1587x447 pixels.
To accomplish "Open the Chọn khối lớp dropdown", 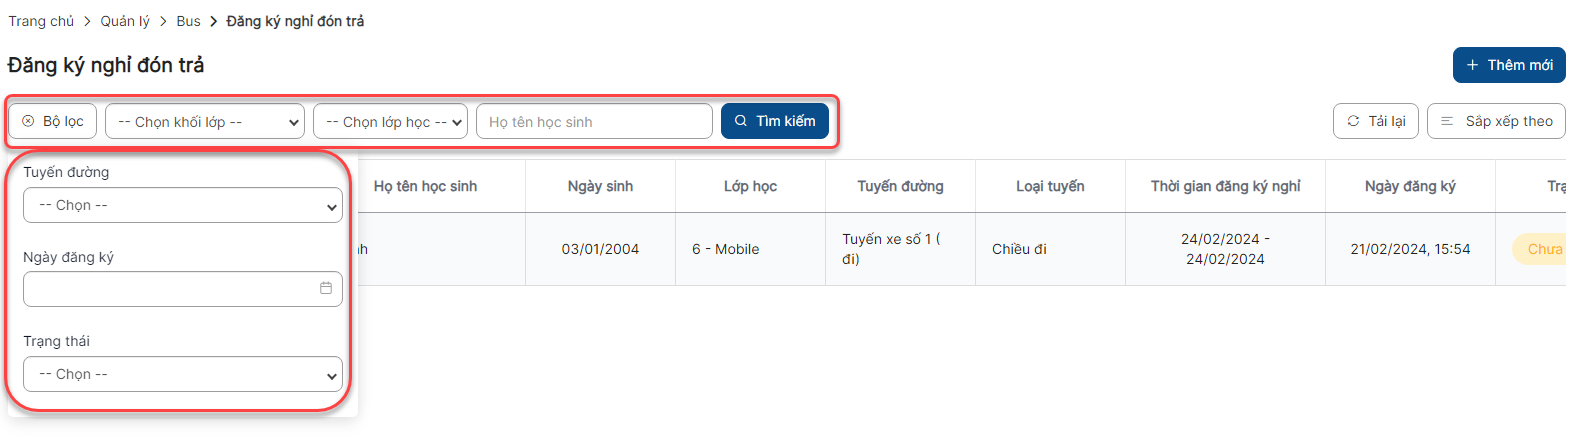I will [204, 122].
